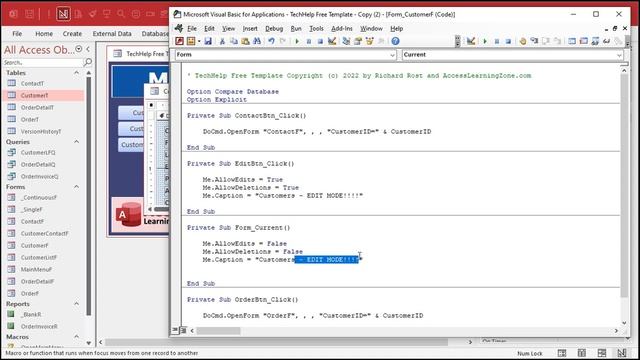The width and height of the screenshot is (640, 360).
Task: Open Find with the binoculars icon
Action: click(257, 41)
